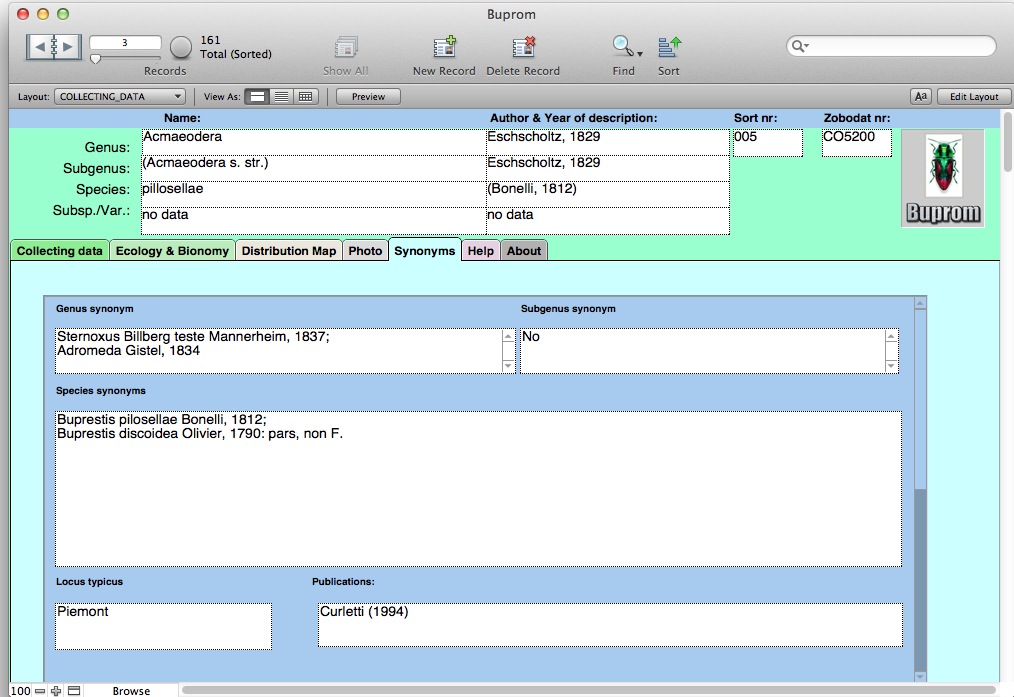1014x697 pixels.
Task: Switch to List view
Action: [x=282, y=97]
